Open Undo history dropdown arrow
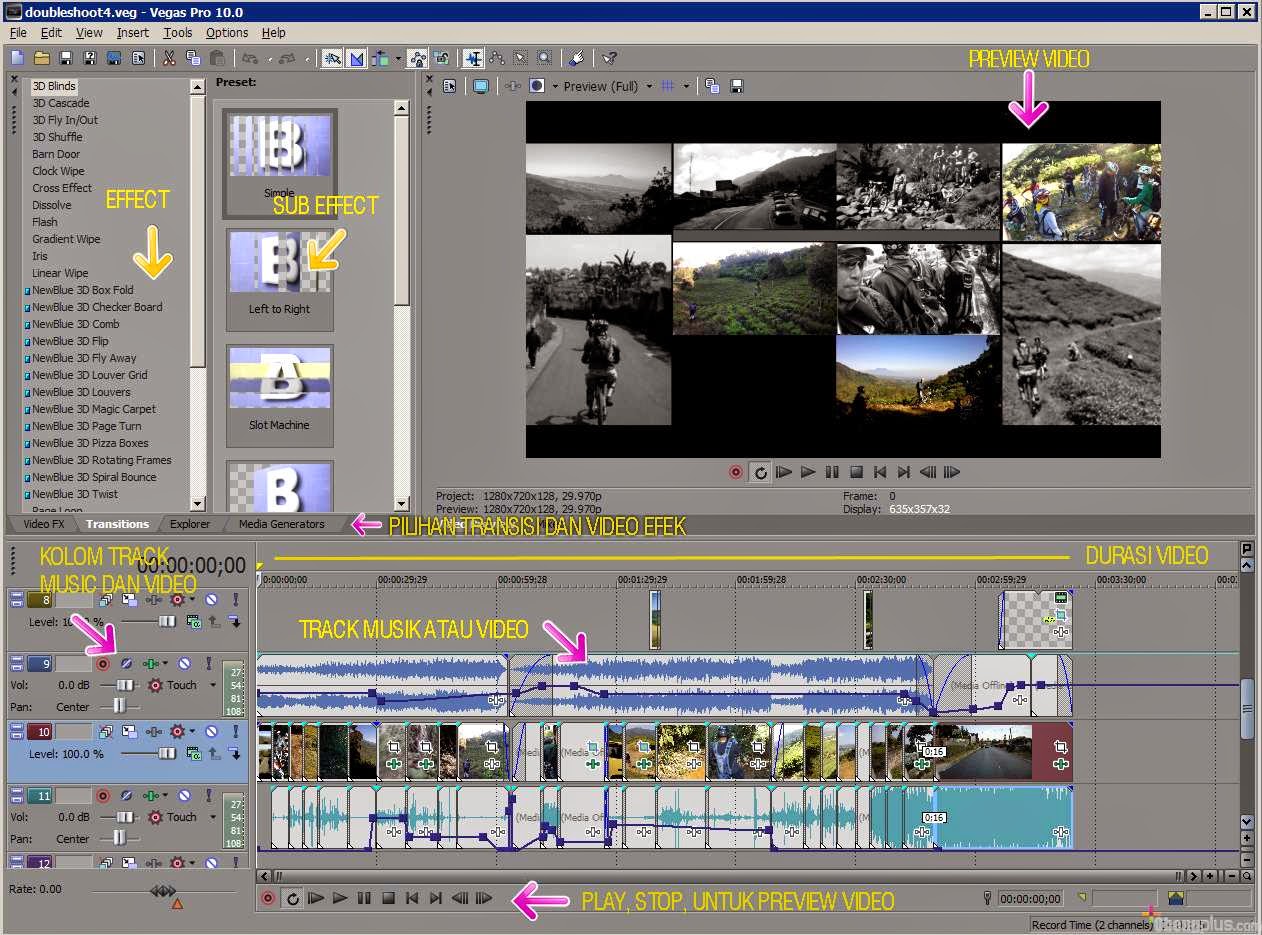The width and height of the screenshot is (1262, 935). pos(270,58)
